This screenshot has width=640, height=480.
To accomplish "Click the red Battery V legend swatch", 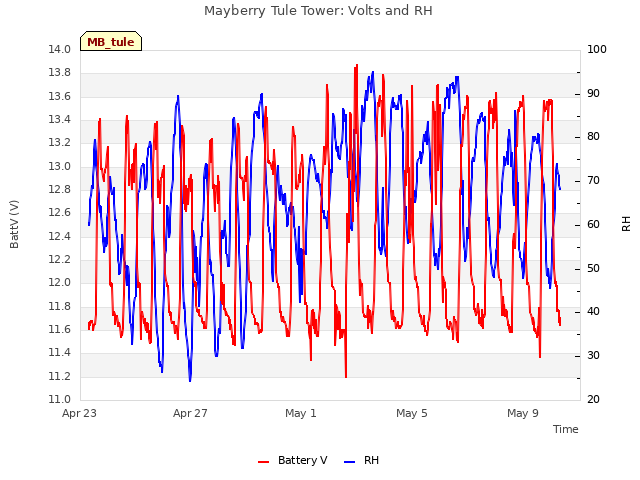I will click(264, 462).
